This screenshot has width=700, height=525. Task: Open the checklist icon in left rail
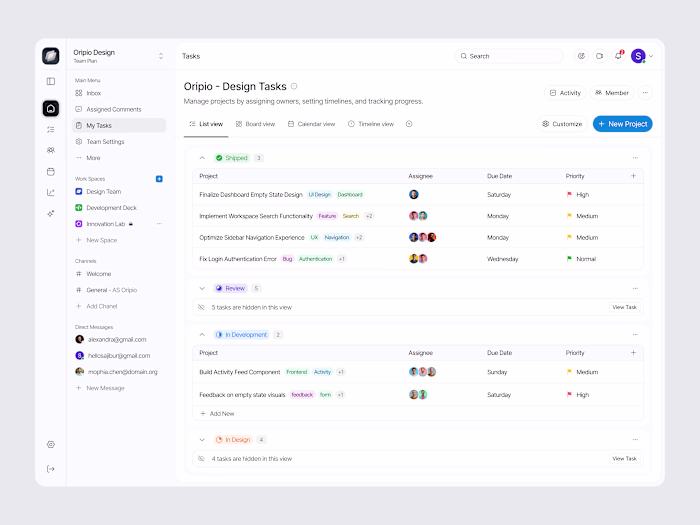(51, 129)
